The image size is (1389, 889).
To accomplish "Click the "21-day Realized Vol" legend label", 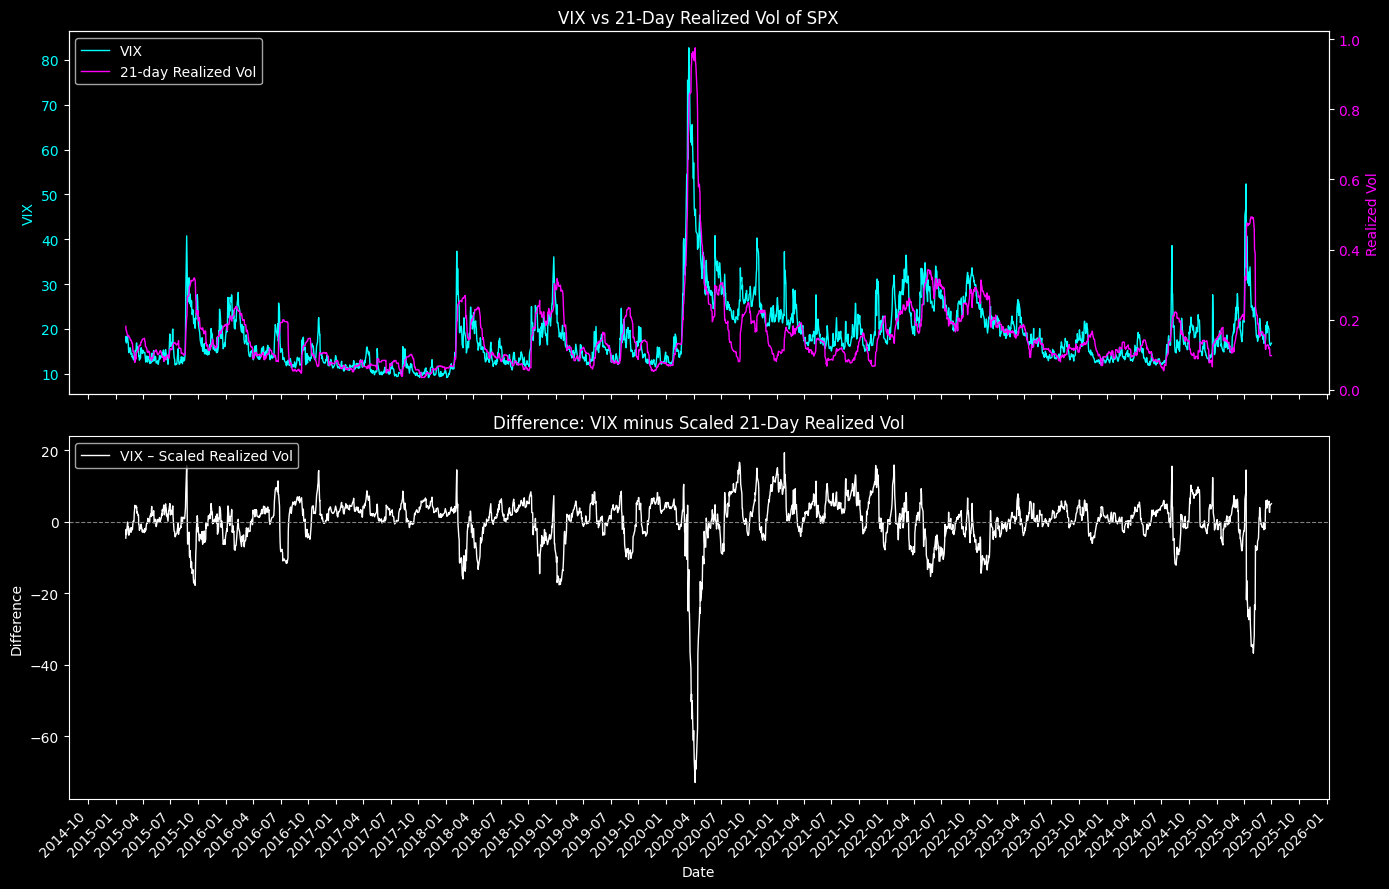I will pyautogui.click(x=188, y=72).
